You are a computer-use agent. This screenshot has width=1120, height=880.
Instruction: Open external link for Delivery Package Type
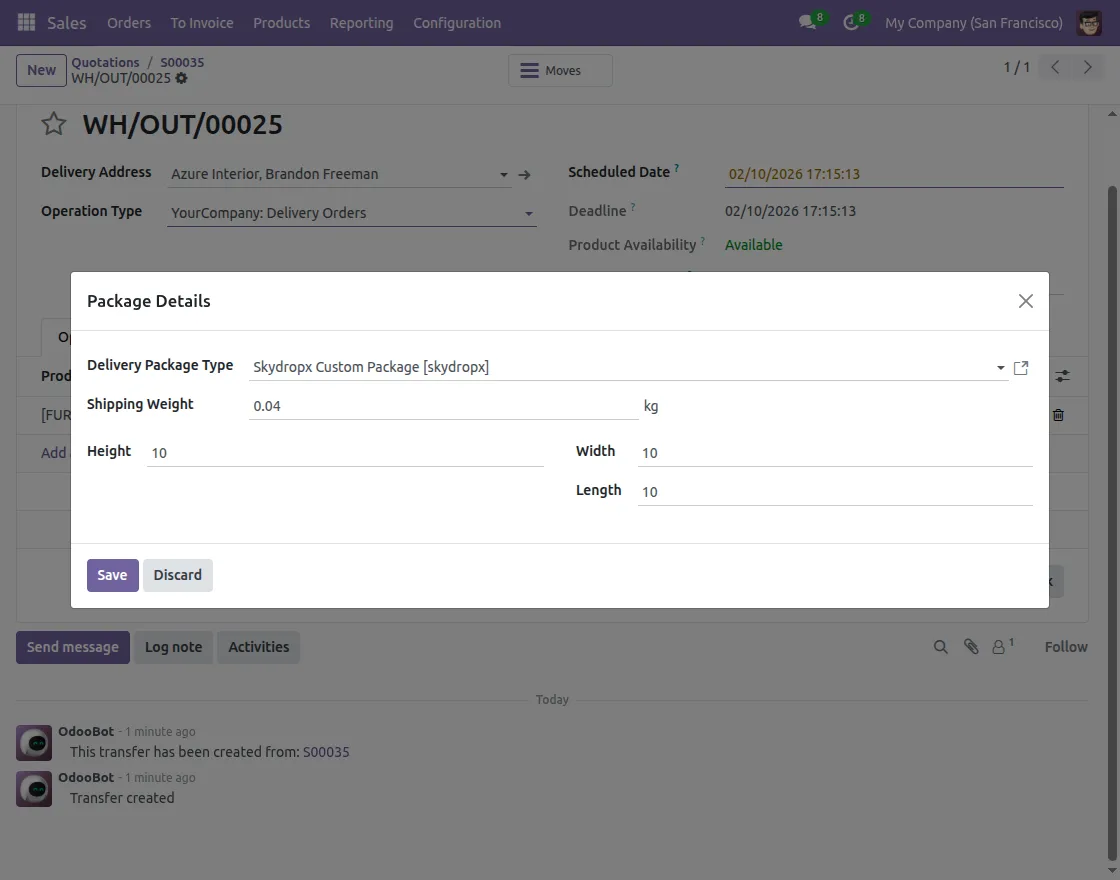point(1020,368)
